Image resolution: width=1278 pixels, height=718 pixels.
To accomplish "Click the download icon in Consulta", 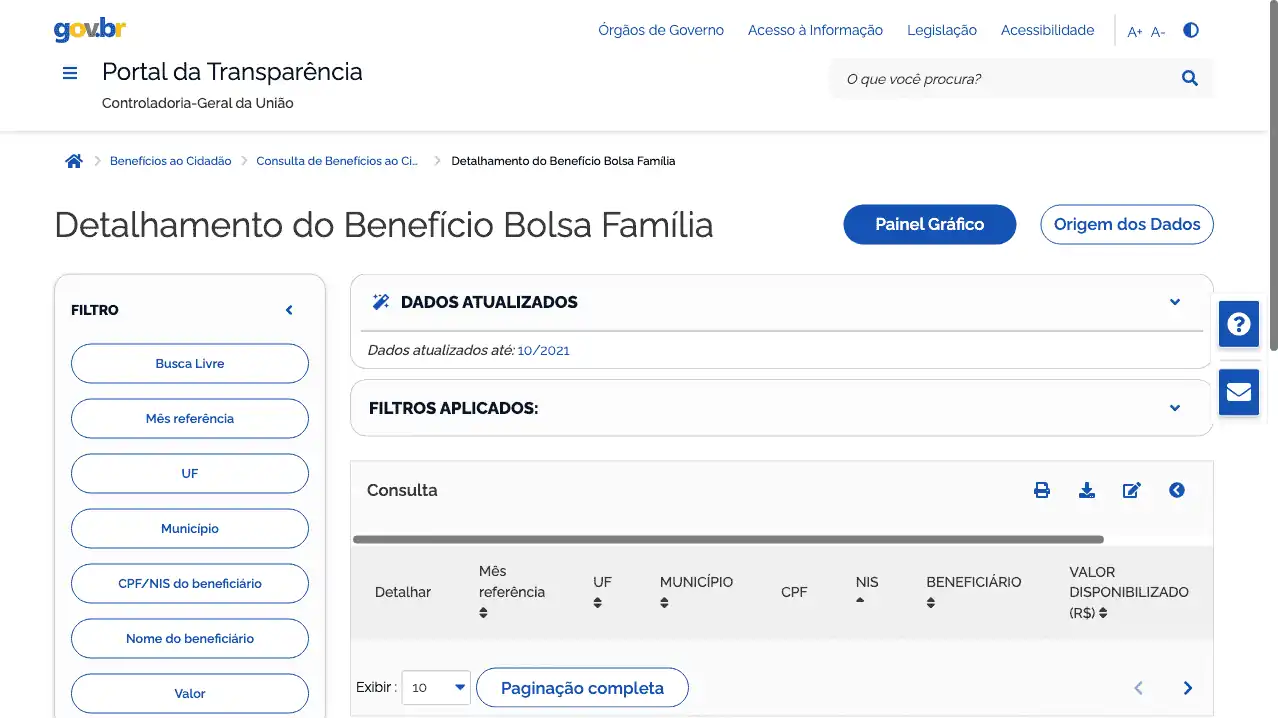I will 1087,490.
